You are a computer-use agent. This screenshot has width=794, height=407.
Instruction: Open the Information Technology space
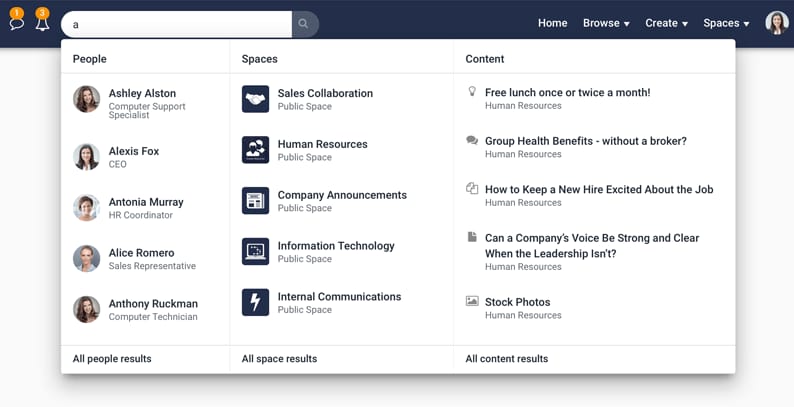[336, 246]
